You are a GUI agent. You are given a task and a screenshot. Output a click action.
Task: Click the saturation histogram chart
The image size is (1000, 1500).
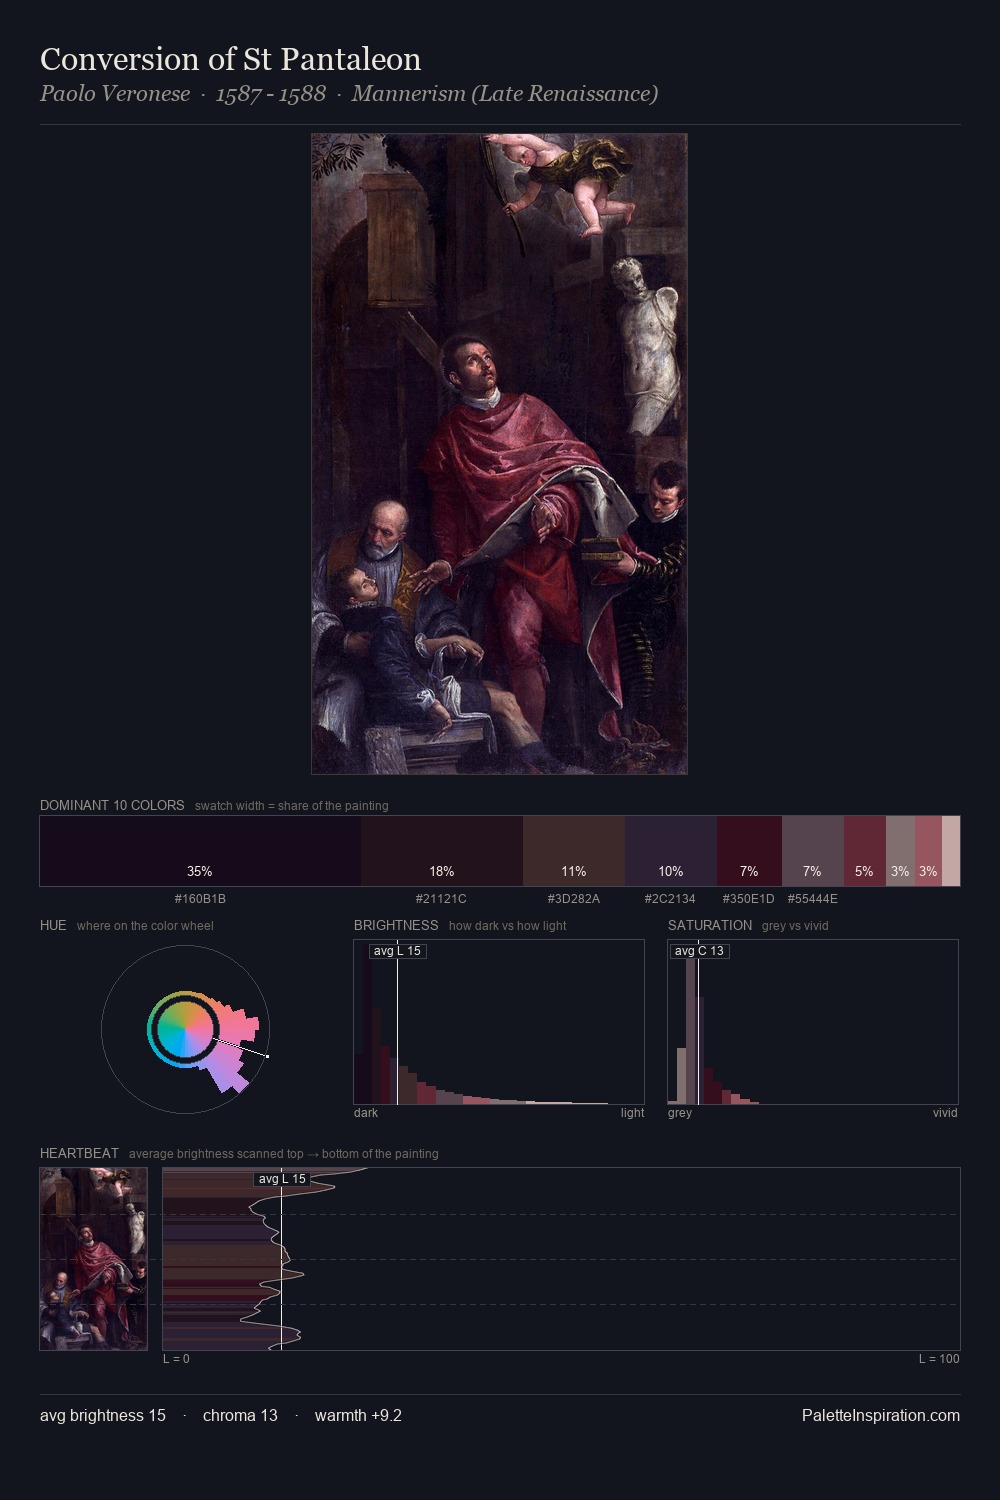click(x=813, y=1022)
